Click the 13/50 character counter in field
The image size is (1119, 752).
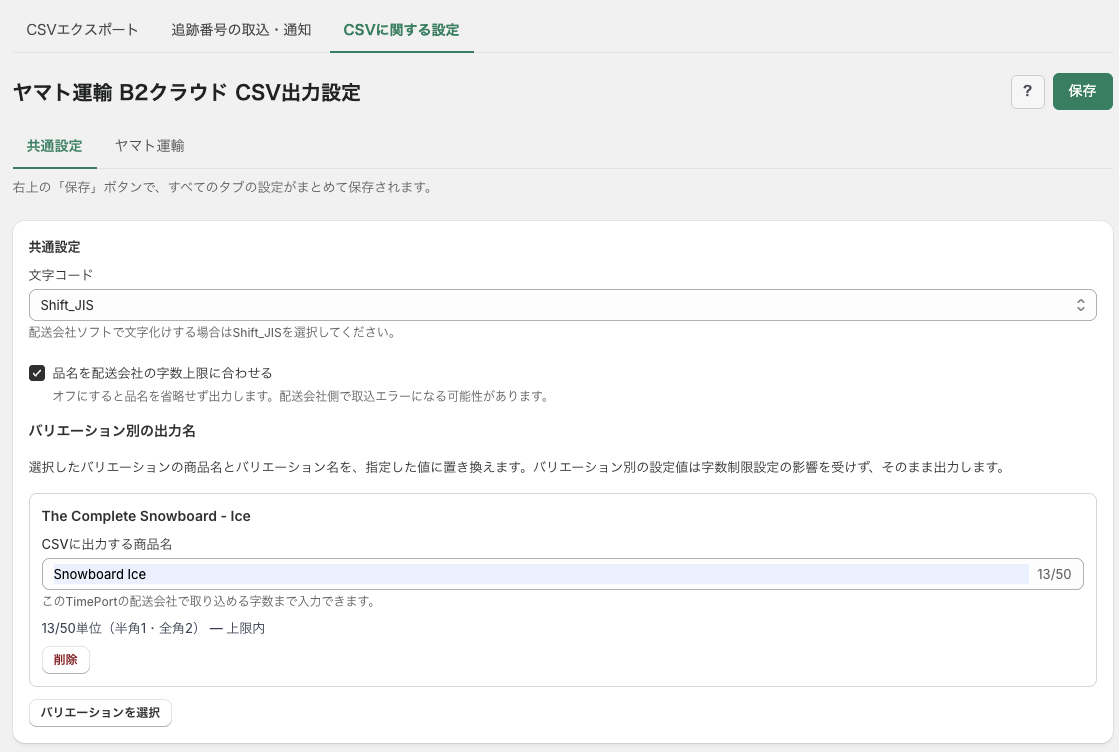point(1054,574)
